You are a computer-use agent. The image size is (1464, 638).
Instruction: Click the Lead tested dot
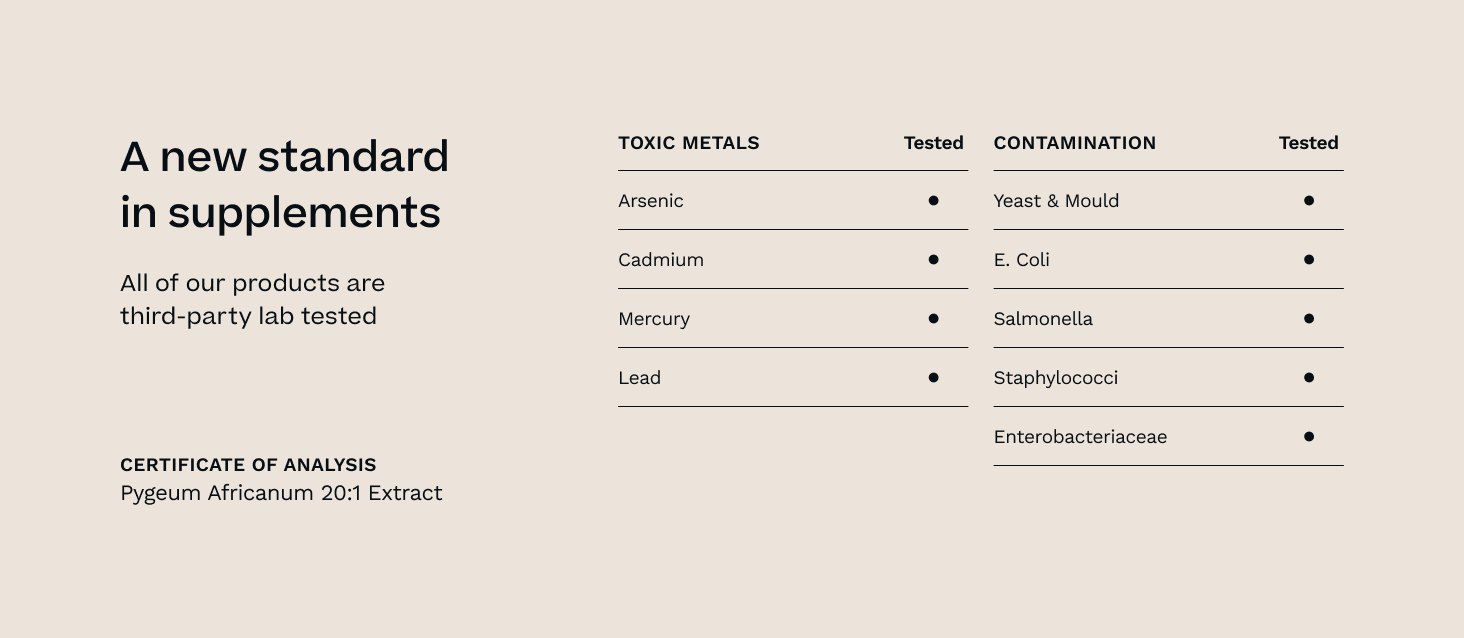[933, 378]
